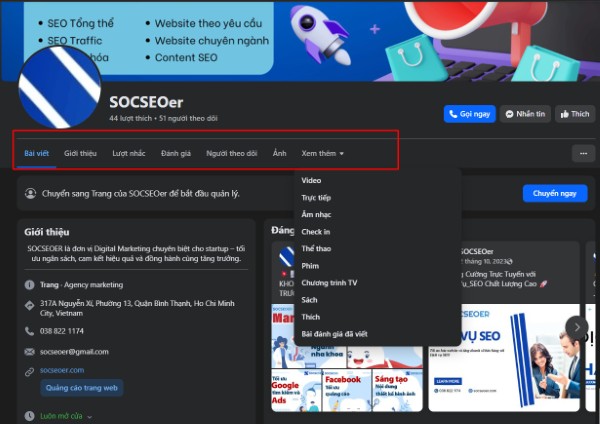
Task: Click the next arrow on featured posts
Action: click(x=577, y=328)
